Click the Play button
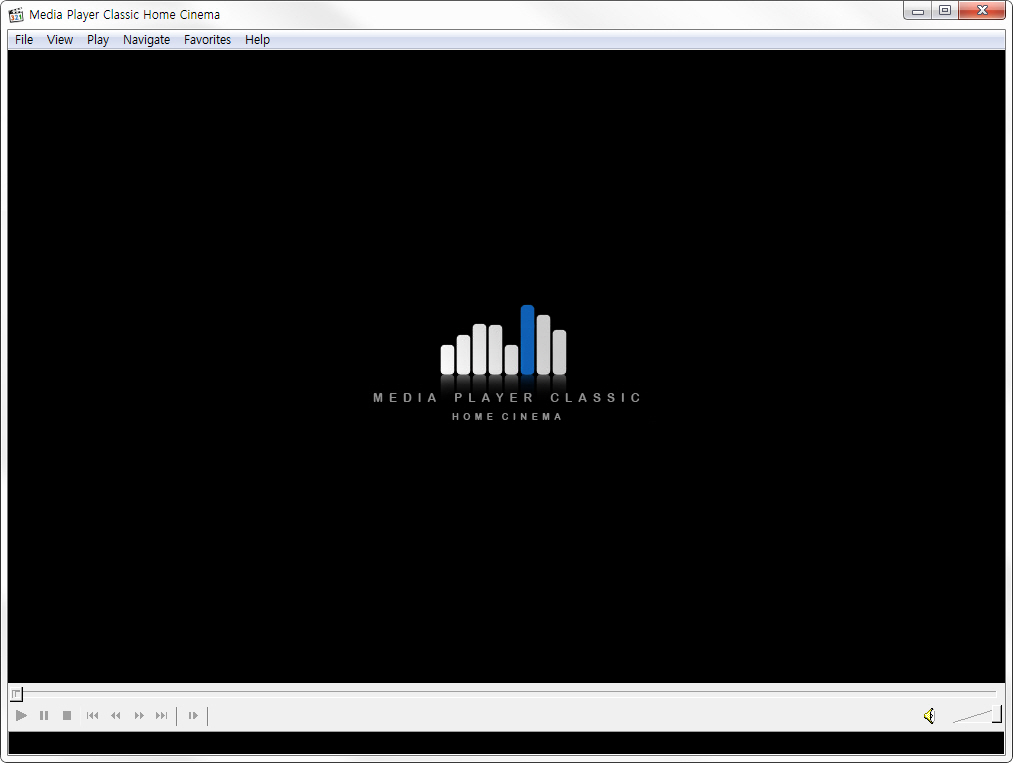Viewport: 1013px width, 763px height. click(x=21, y=715)
